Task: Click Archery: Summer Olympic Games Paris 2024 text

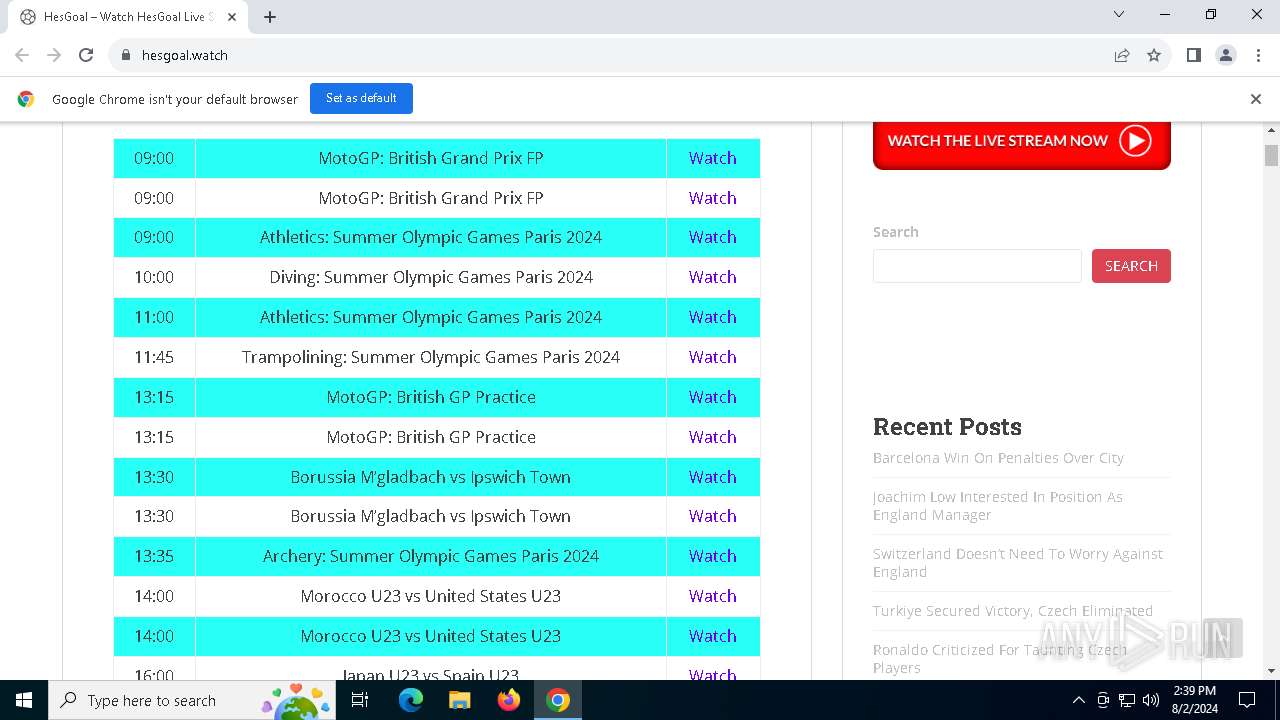Action: pyautogui.click(x=431, y=556)
